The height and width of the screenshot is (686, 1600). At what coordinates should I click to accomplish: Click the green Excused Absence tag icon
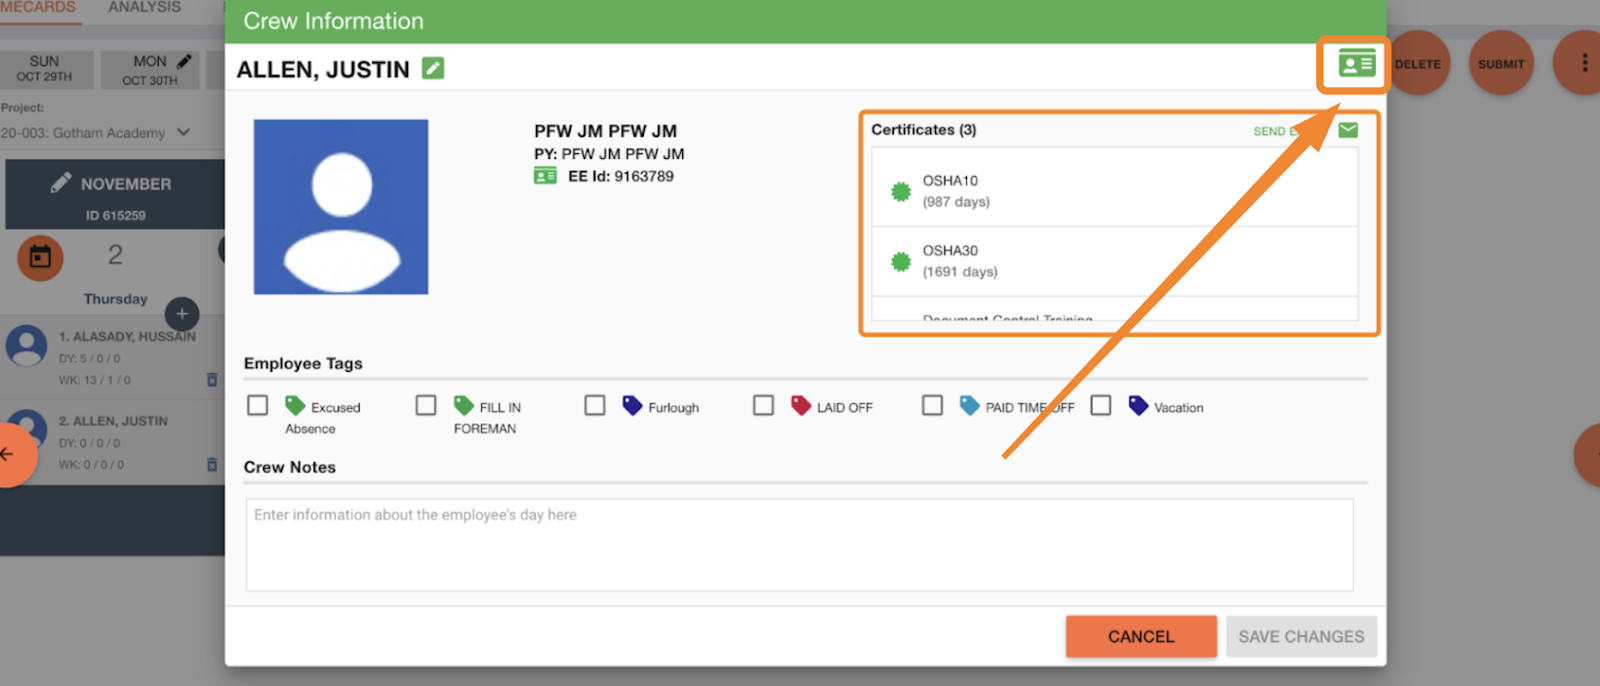pyautogui.click(x=295, y=405)
